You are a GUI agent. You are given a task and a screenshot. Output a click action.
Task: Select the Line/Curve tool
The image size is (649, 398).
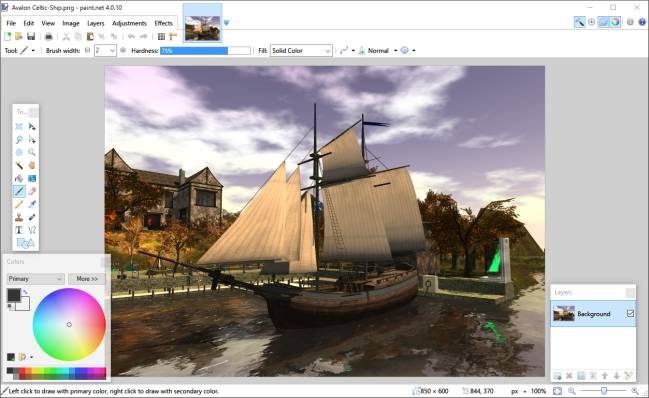point(32,230)
